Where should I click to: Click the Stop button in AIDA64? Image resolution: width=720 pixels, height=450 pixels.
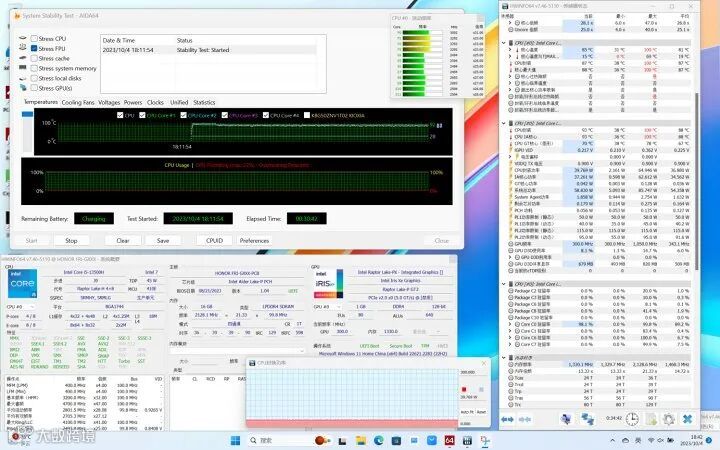[x=71, y=240]
